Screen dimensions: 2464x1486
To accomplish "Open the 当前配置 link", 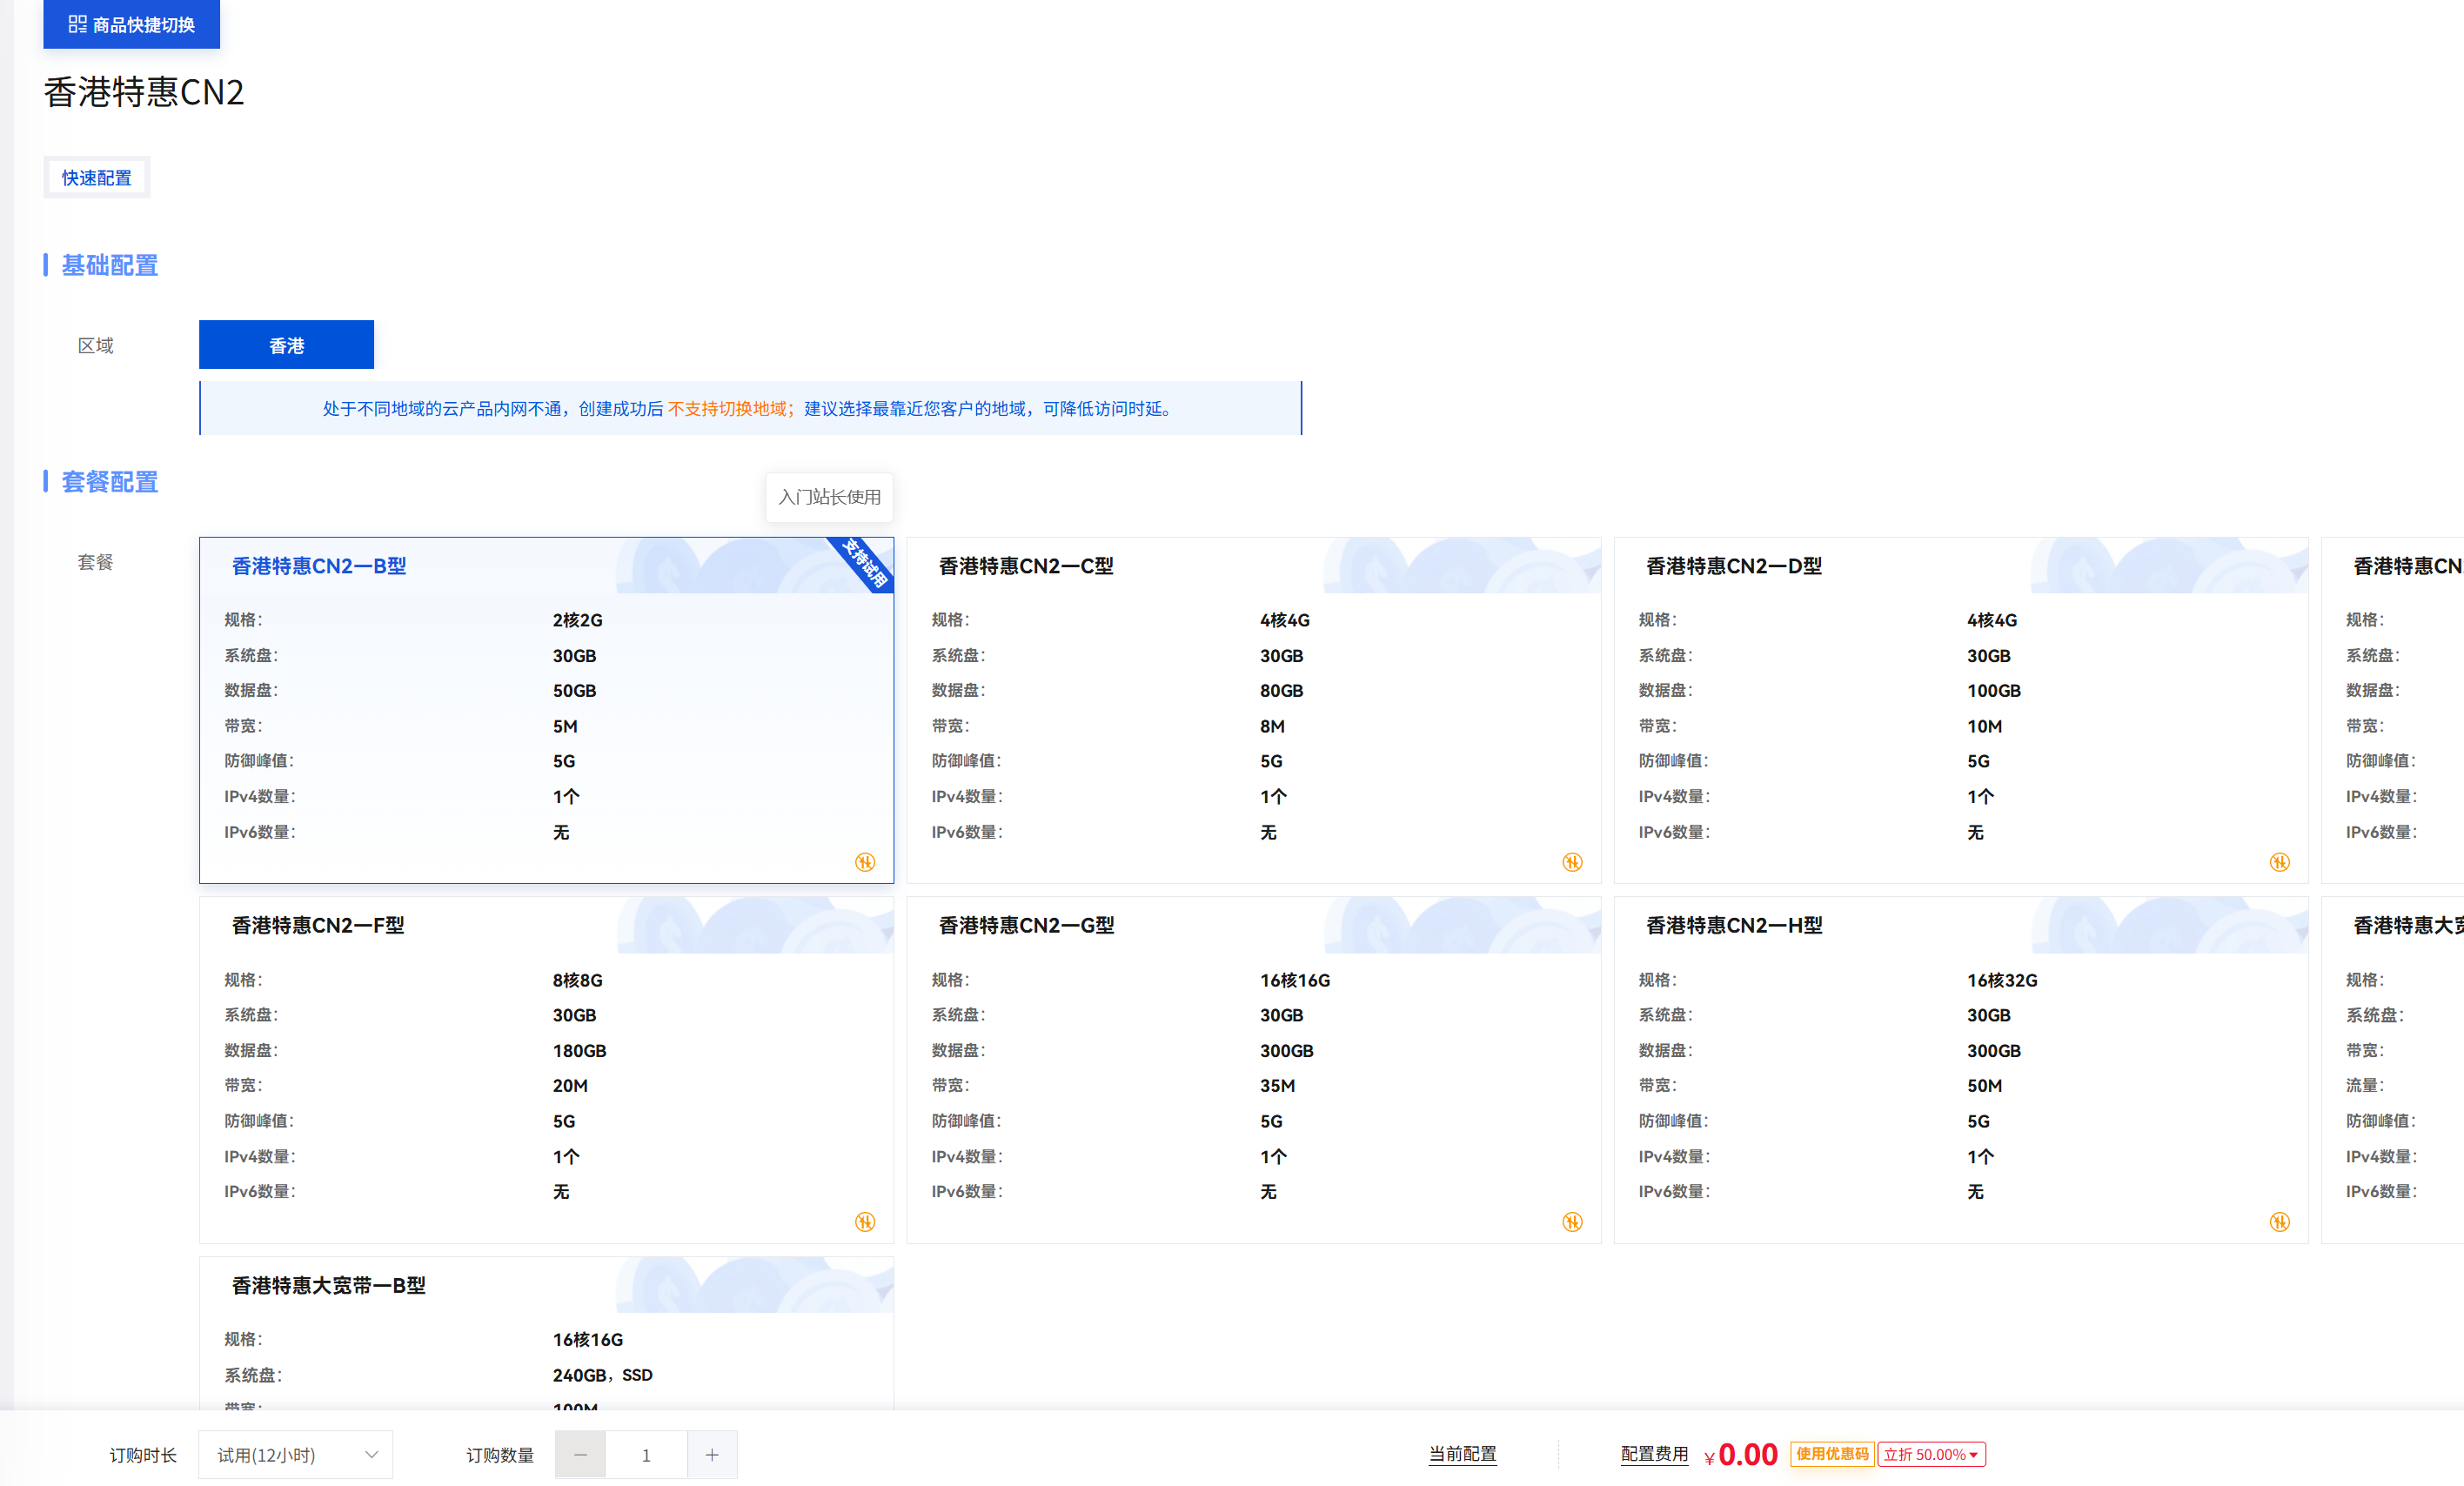I will tap(1462, 1454).
